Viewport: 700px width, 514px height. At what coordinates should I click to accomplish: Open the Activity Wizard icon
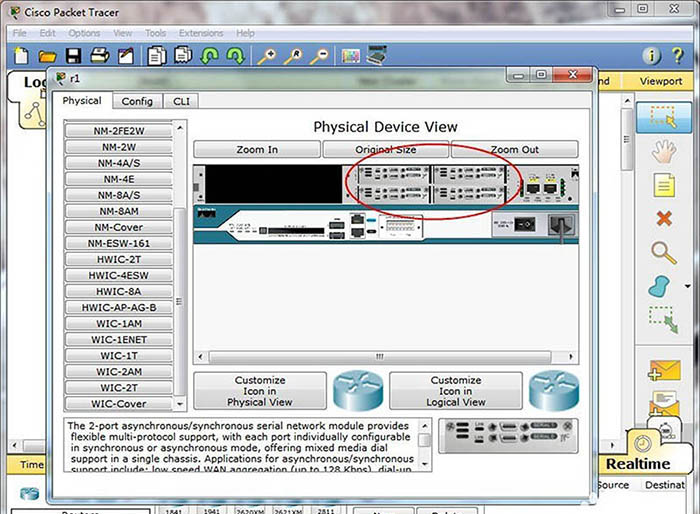pyautogui.click(x=126, y=56)
